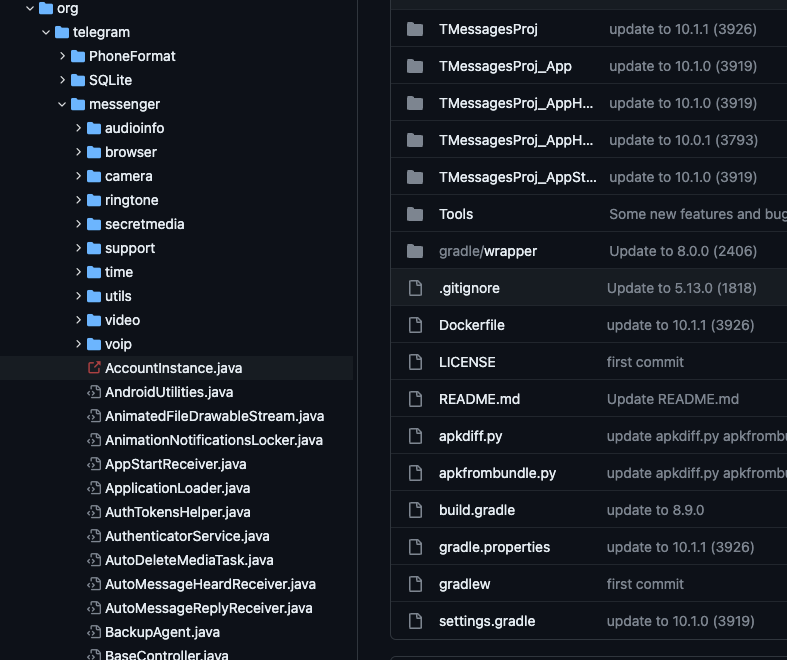Click the Dockerfile file icon
Image resolution: width=787 pixels, height=660 pixels.
coord(416,325)
